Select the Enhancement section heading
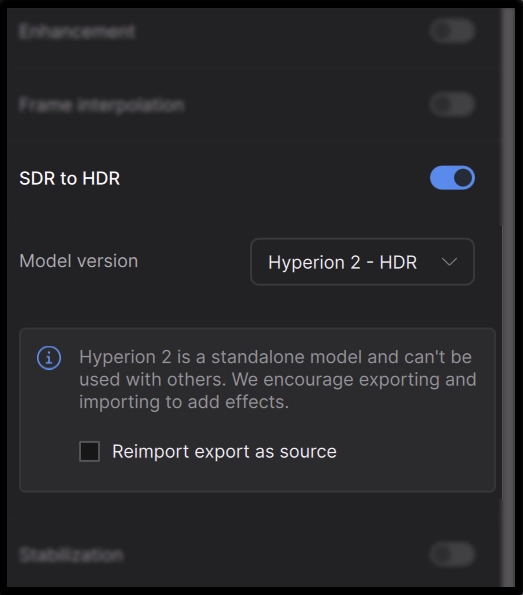The image size is (523, 595). (77, 31)
